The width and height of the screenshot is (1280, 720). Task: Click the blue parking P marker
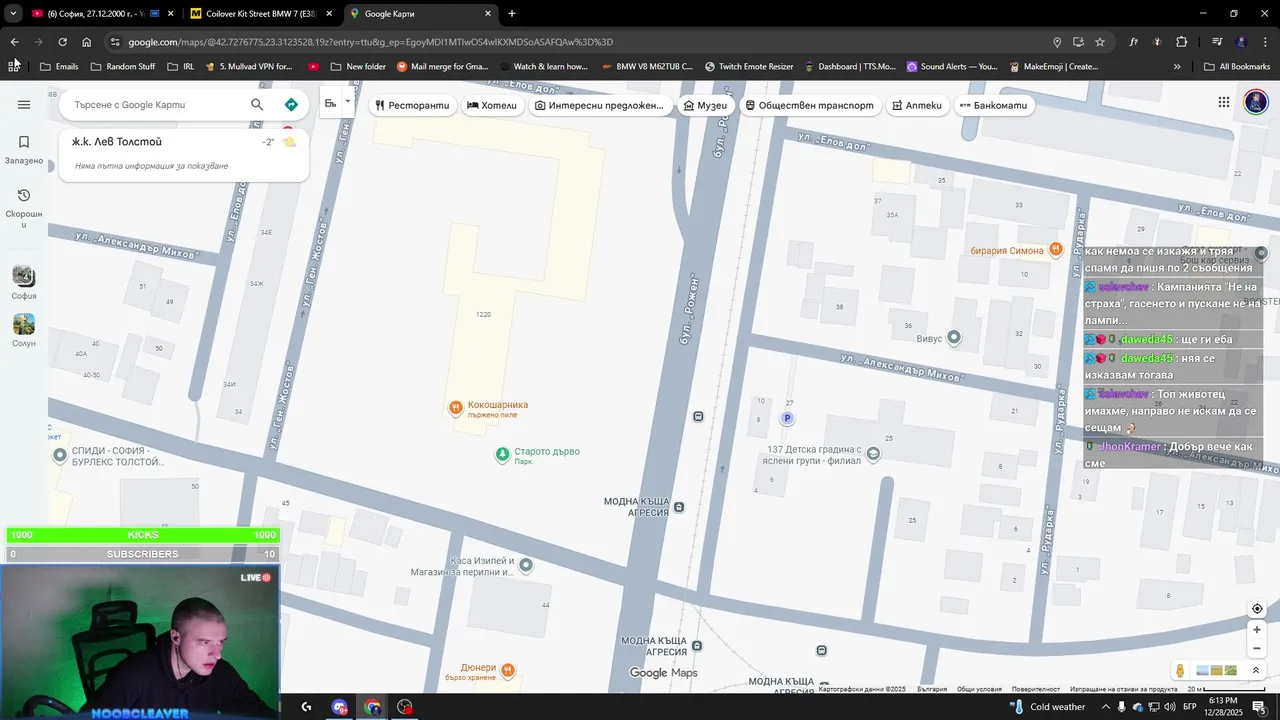click(x=787, y=419)
